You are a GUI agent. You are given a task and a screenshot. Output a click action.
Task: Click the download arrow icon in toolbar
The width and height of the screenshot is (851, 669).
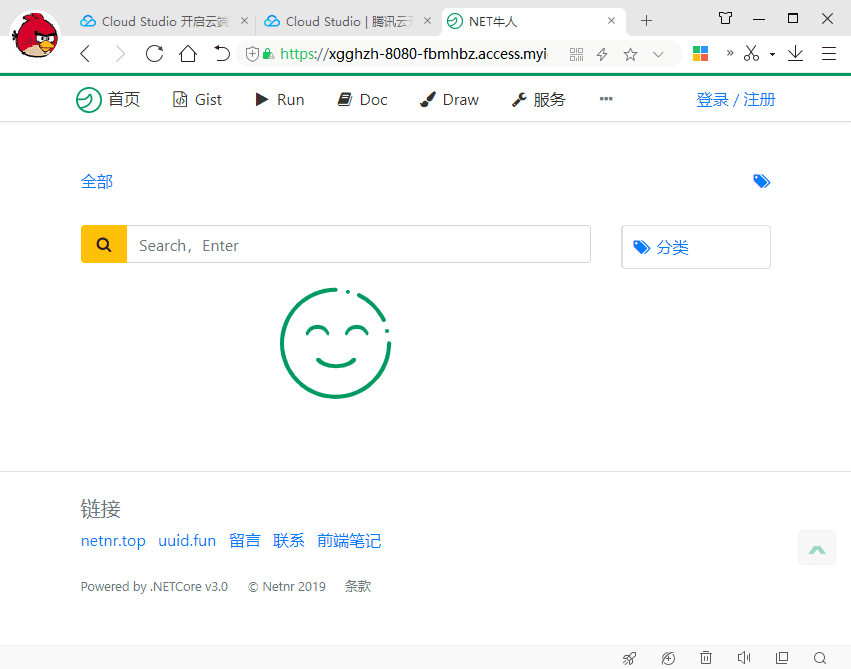[x=795, y=54]
